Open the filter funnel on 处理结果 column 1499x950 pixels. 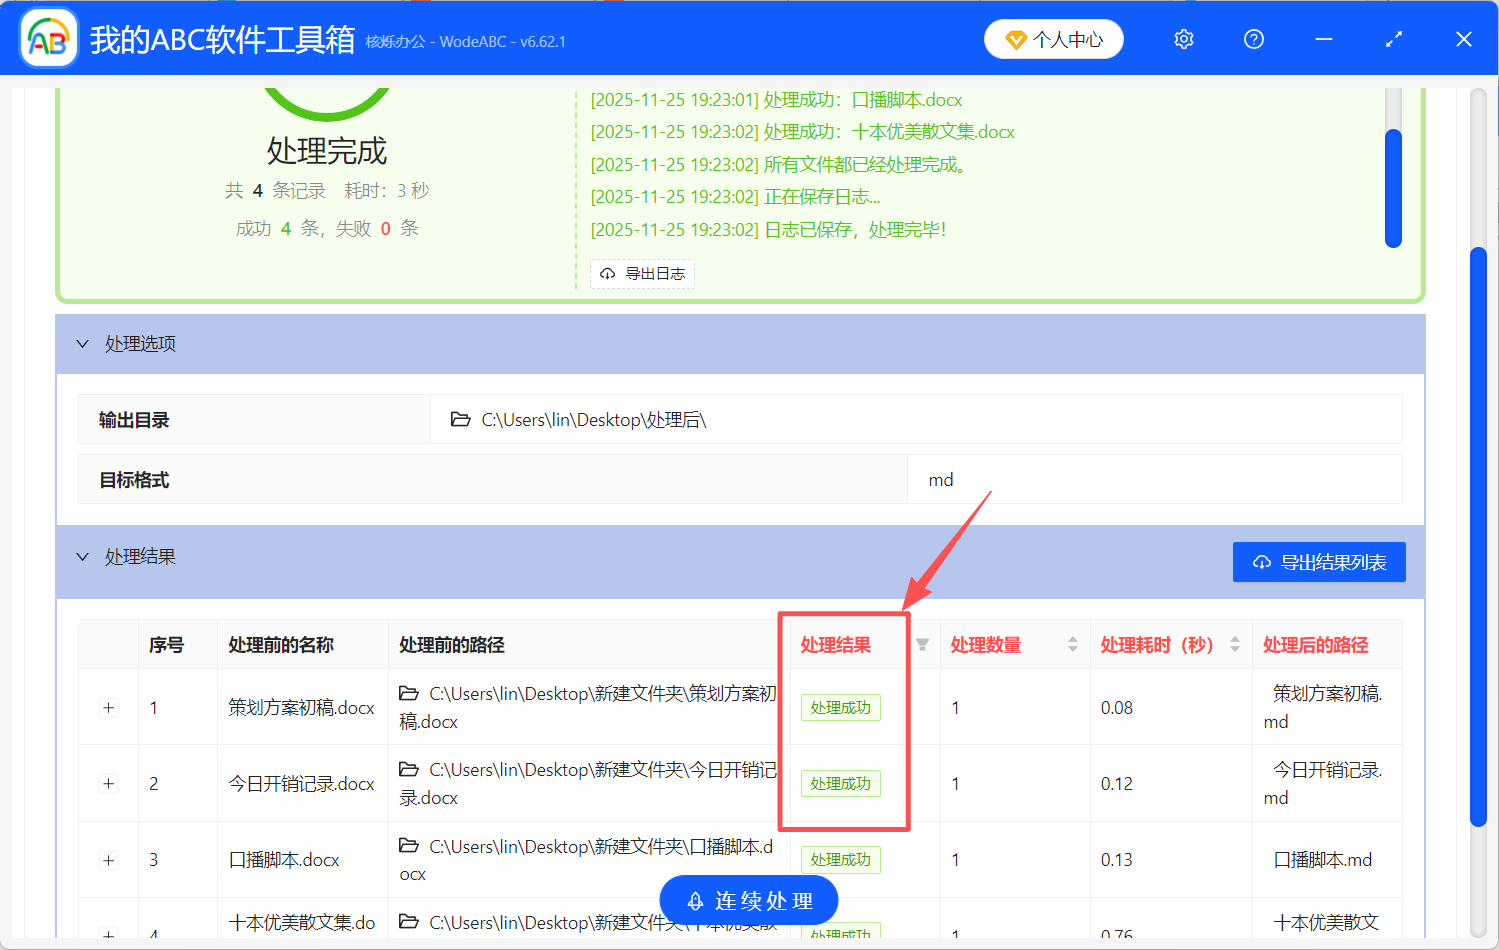coord(921,645)
